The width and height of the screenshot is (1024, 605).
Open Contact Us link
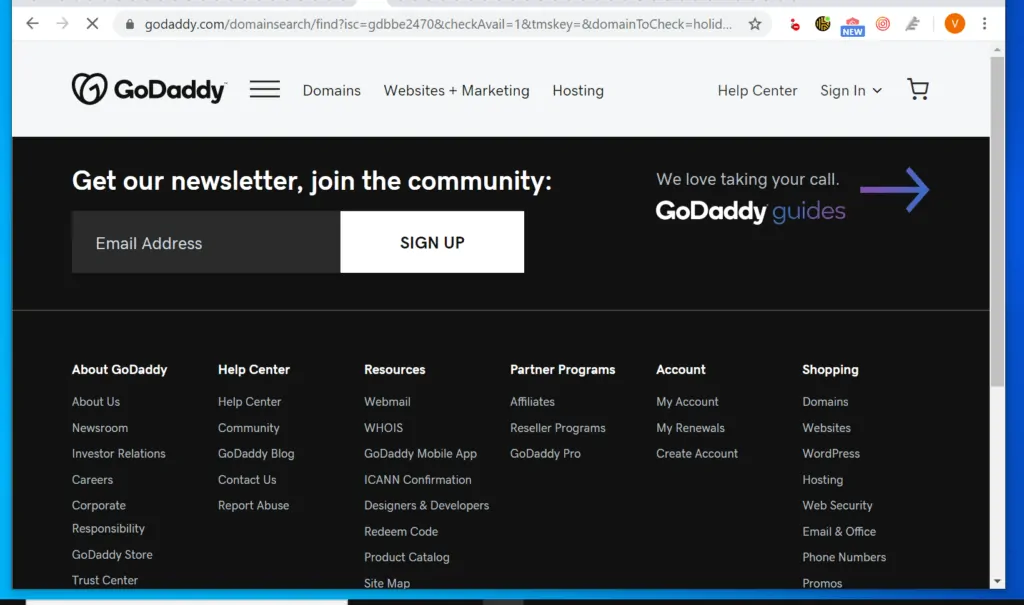click(247, 480)
